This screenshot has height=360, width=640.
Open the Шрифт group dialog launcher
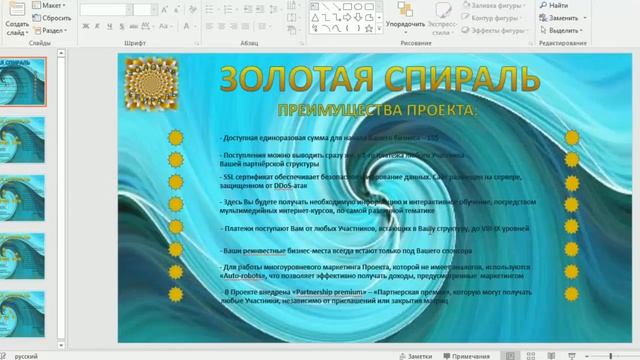[x=197, y=43]
